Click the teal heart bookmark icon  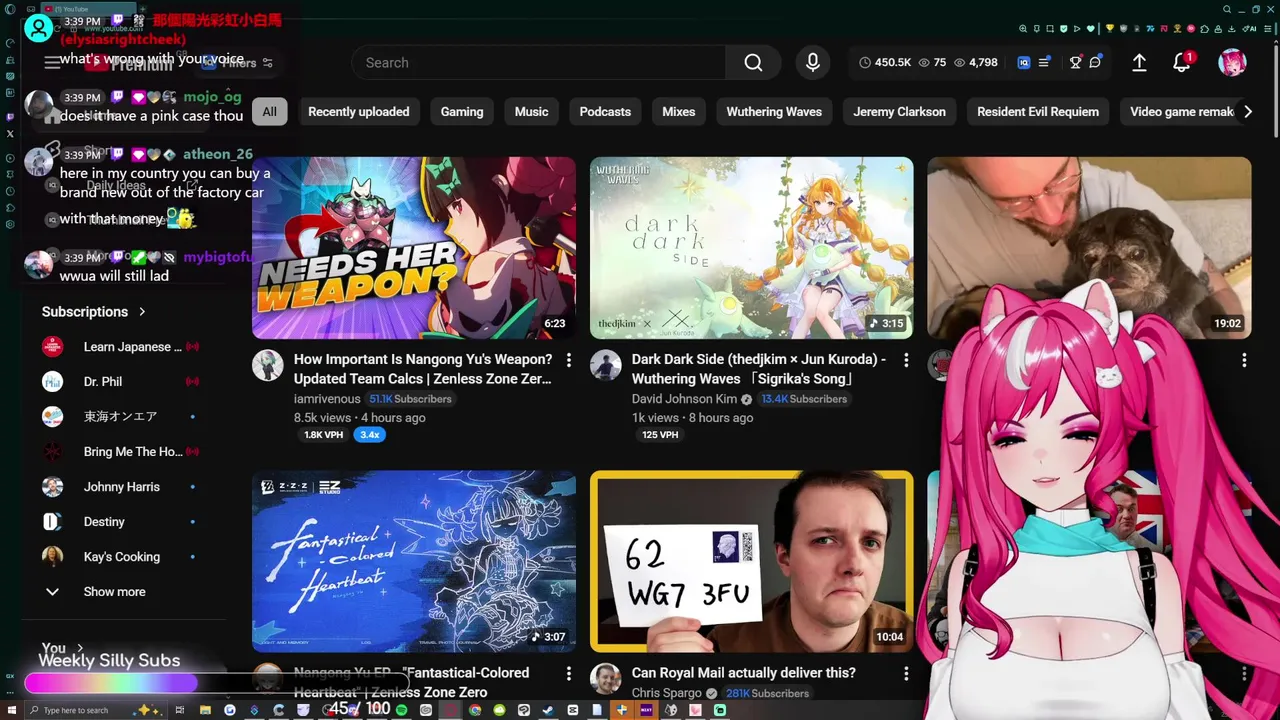click(x=1091, y=28)
